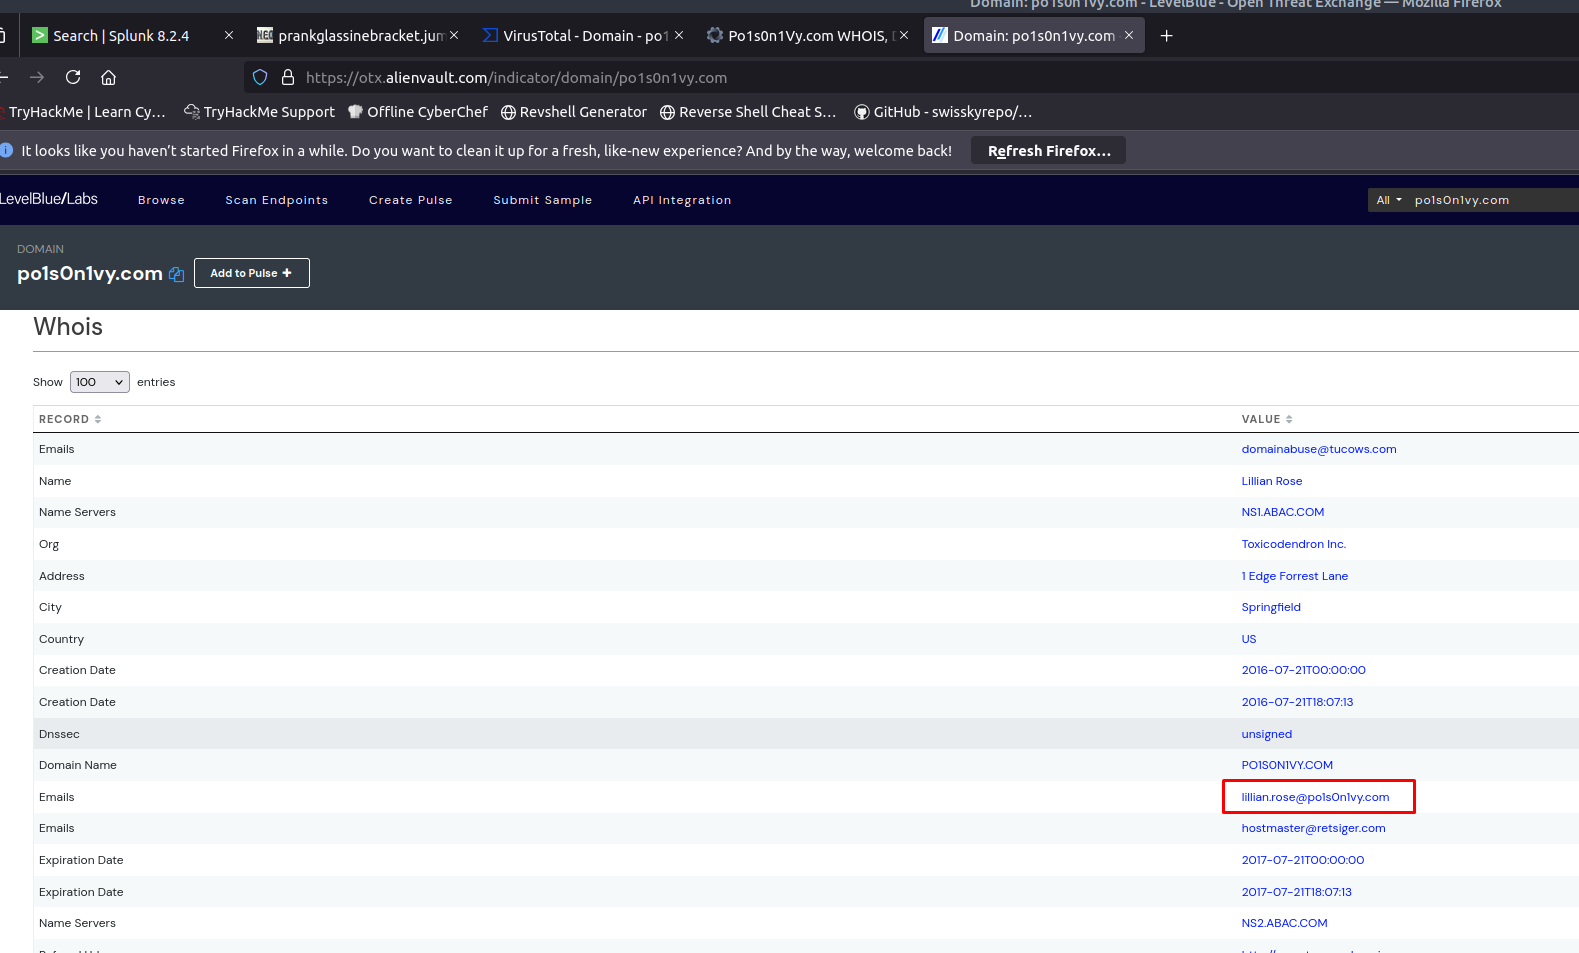Screen dimensions: 1579x953
Task: Open GitHub swisskyrepo bookmark
Action: [943, 112]
